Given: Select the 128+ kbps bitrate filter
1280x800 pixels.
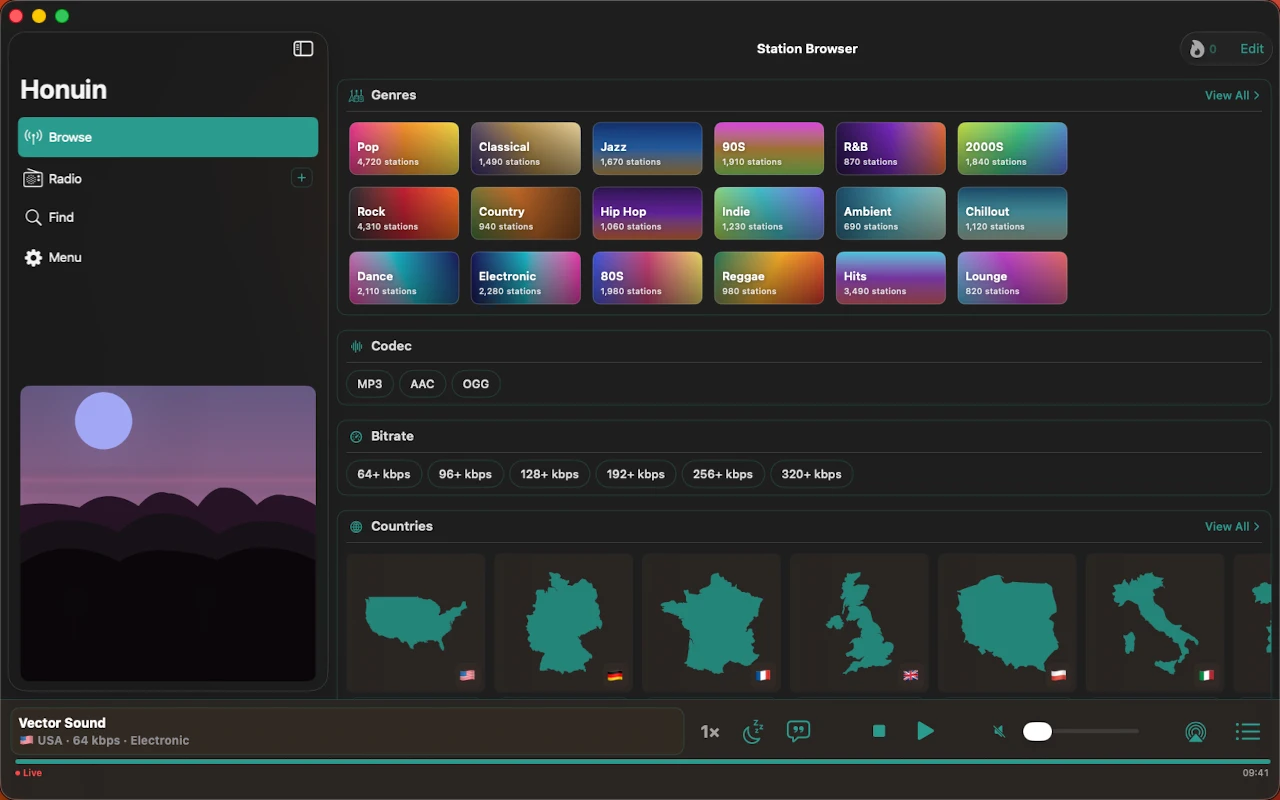Looking at the screenshot, I should pos(550,474).
